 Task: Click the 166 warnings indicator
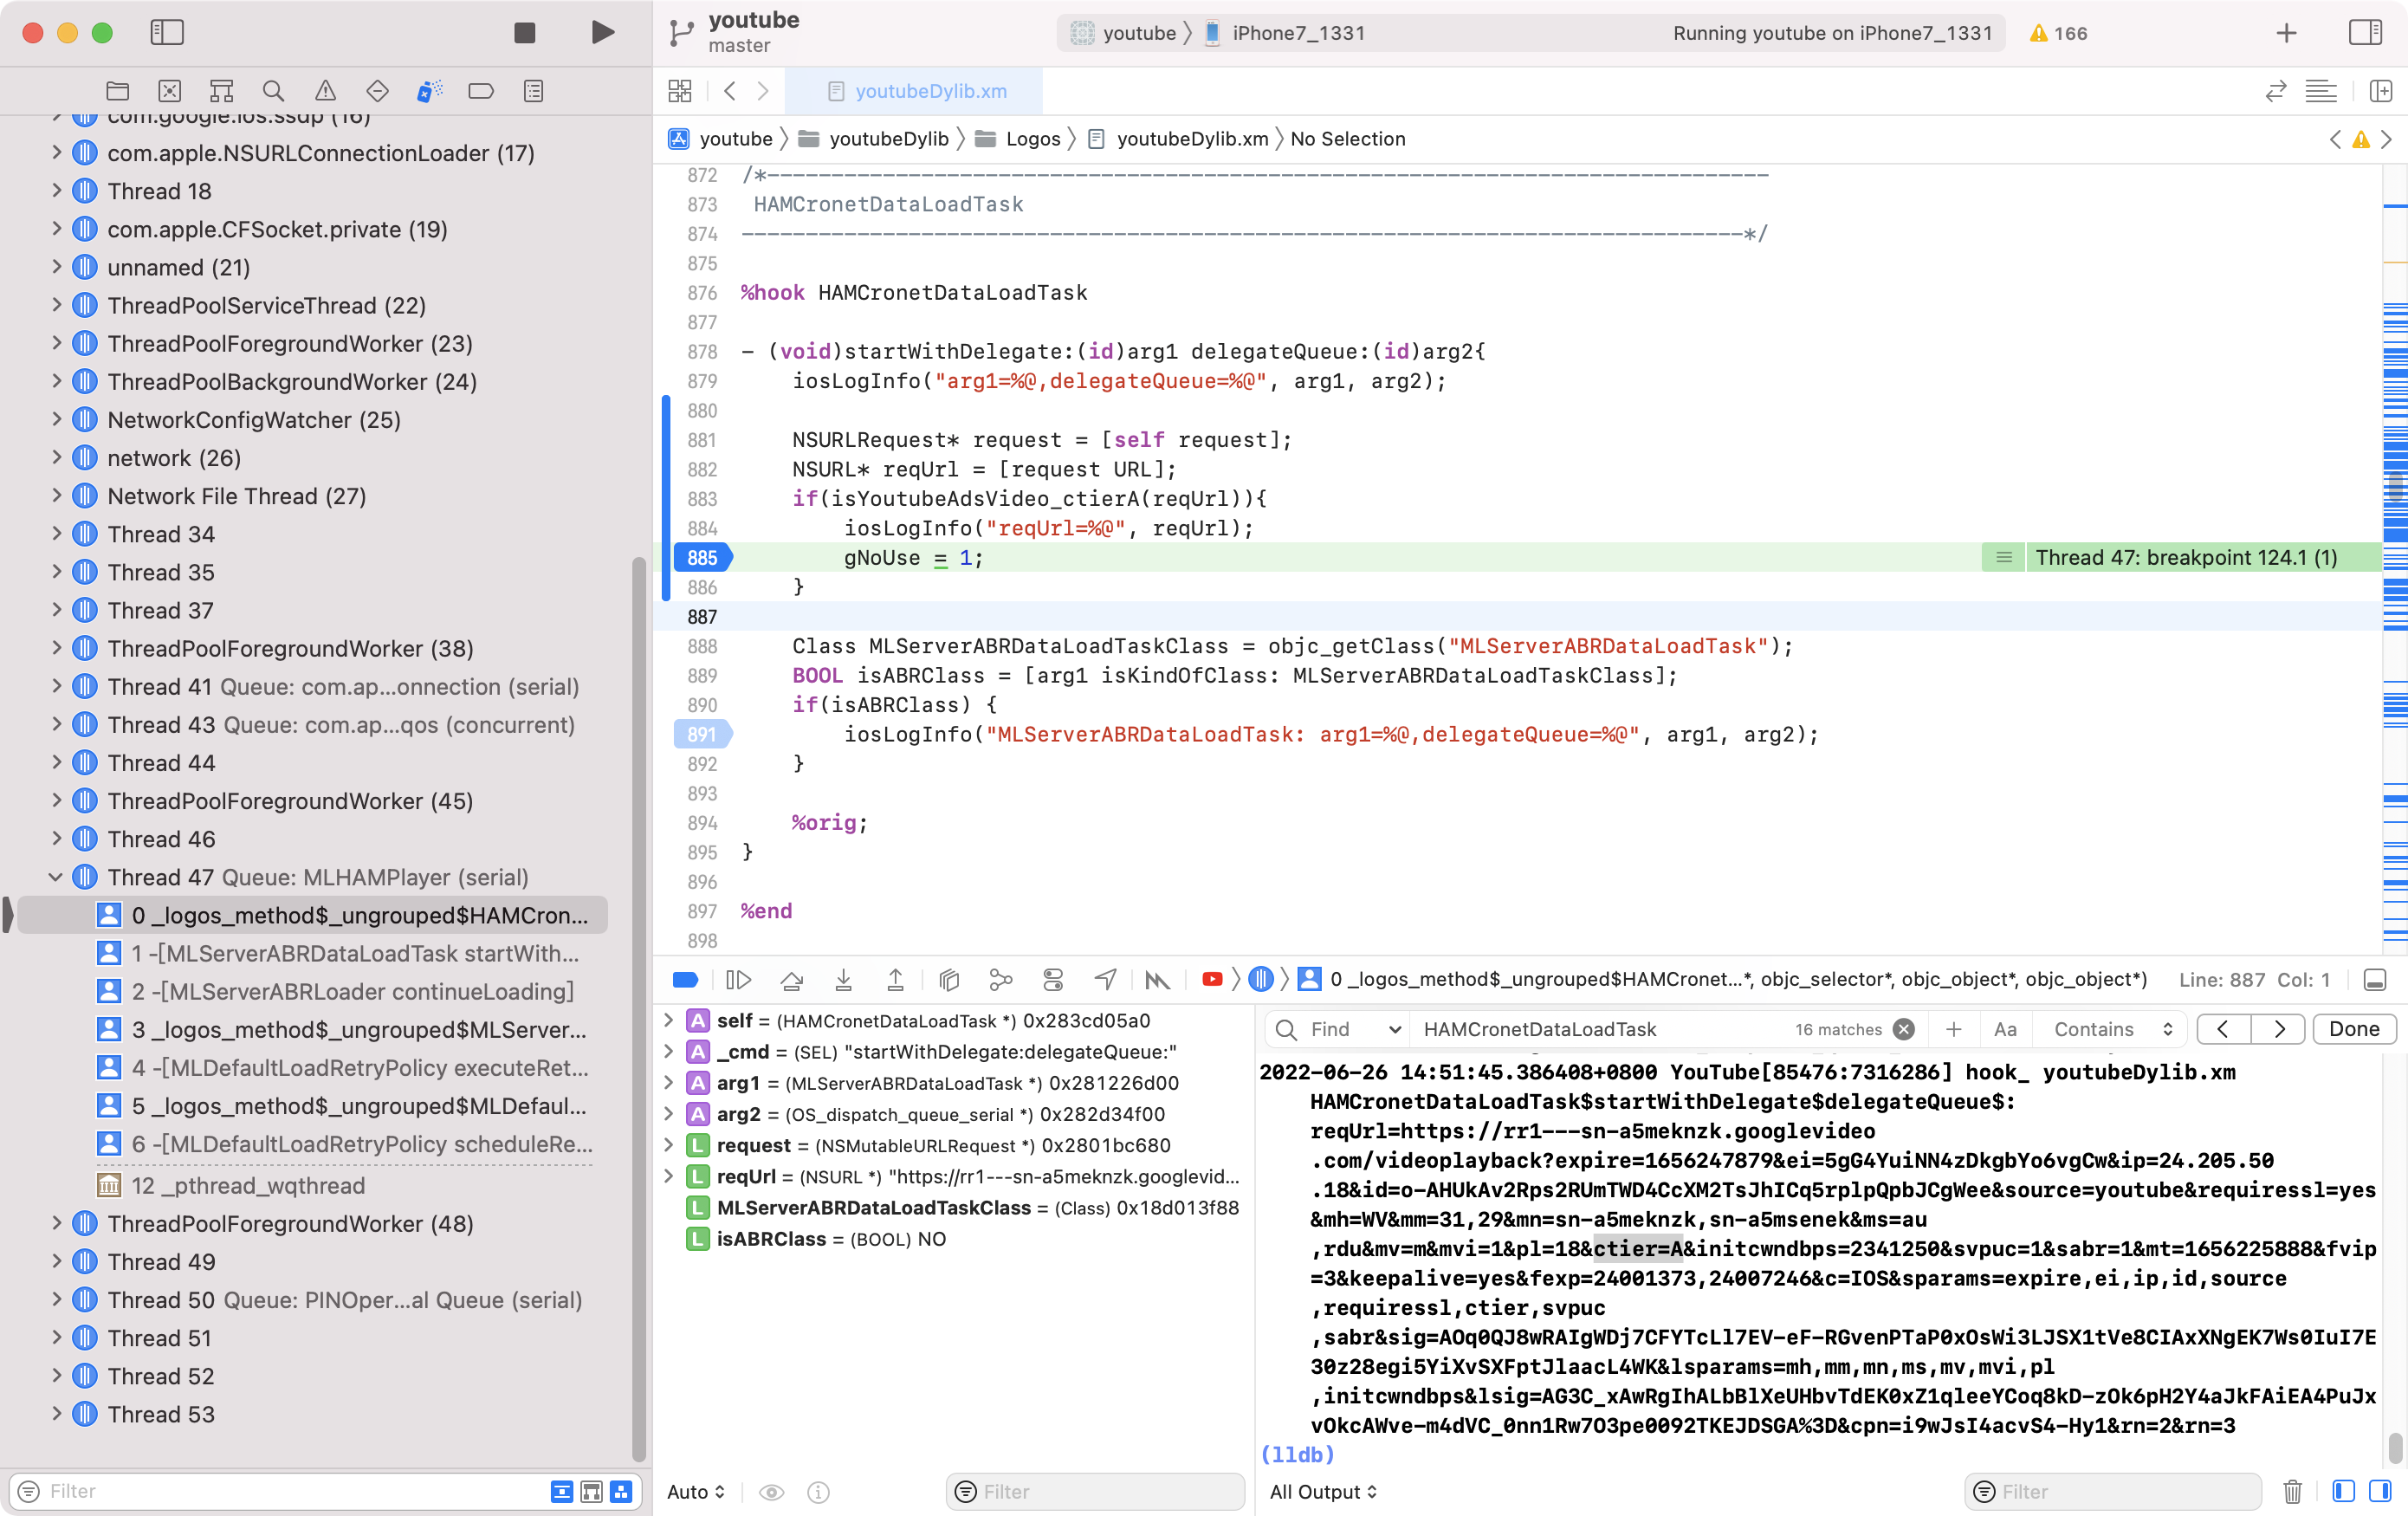pos(2059,33)
